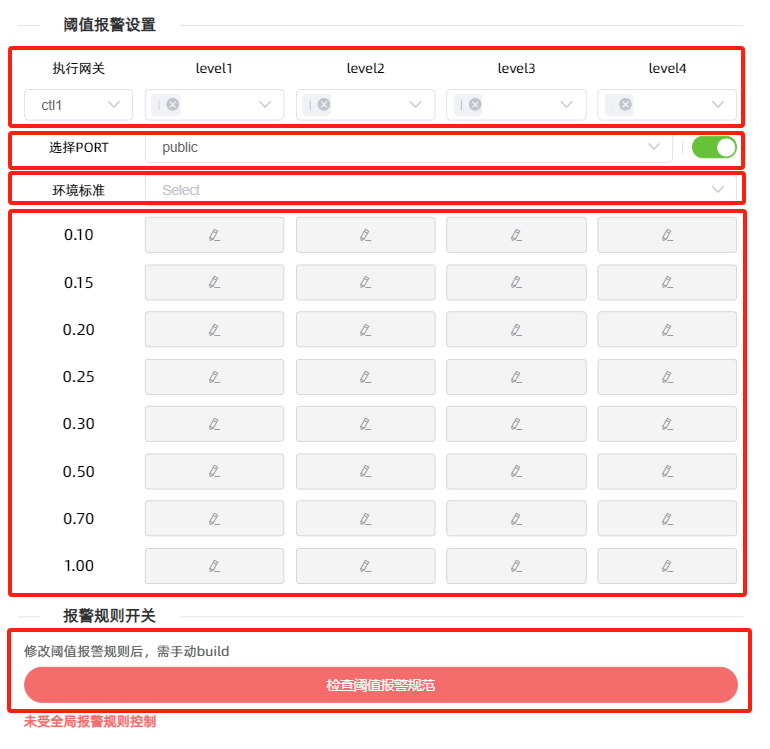
Task: Clear the level1 selected tag
Action: tap(173, 104)
